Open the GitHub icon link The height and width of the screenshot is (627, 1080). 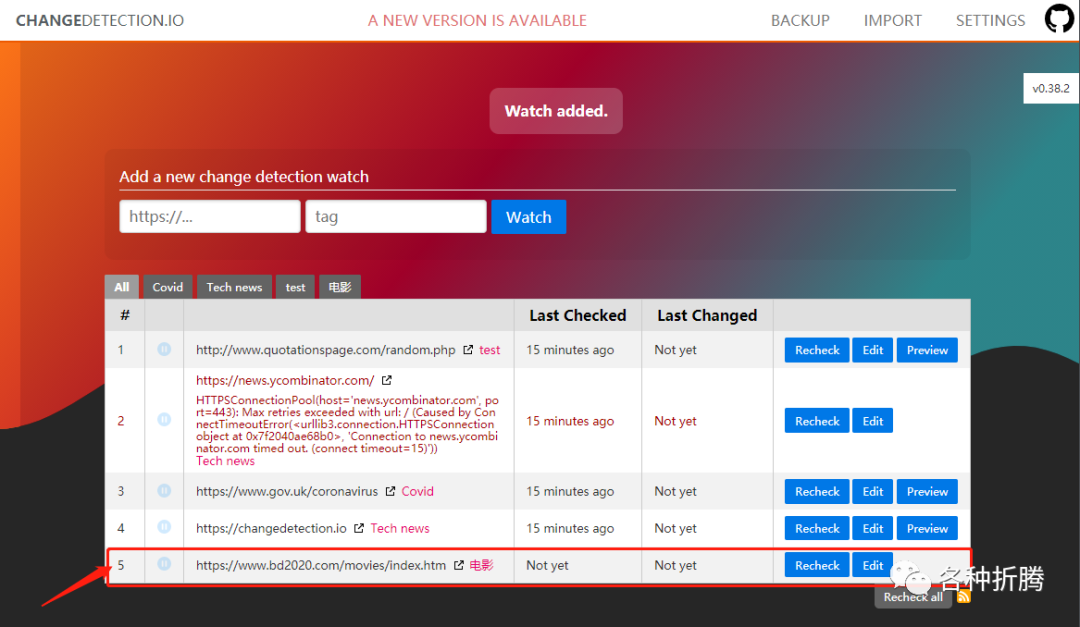point(1059,19)
